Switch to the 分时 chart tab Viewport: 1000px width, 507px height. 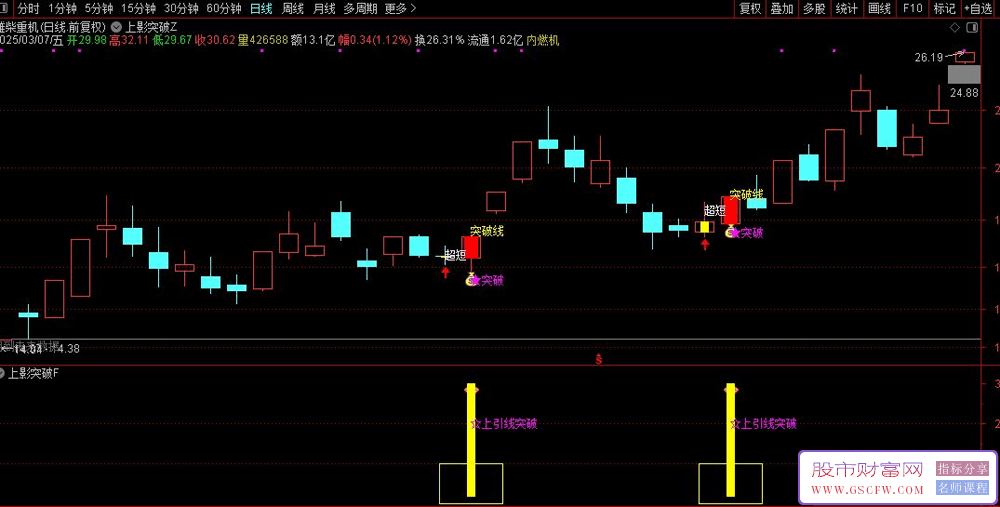(x=28, y=8)
